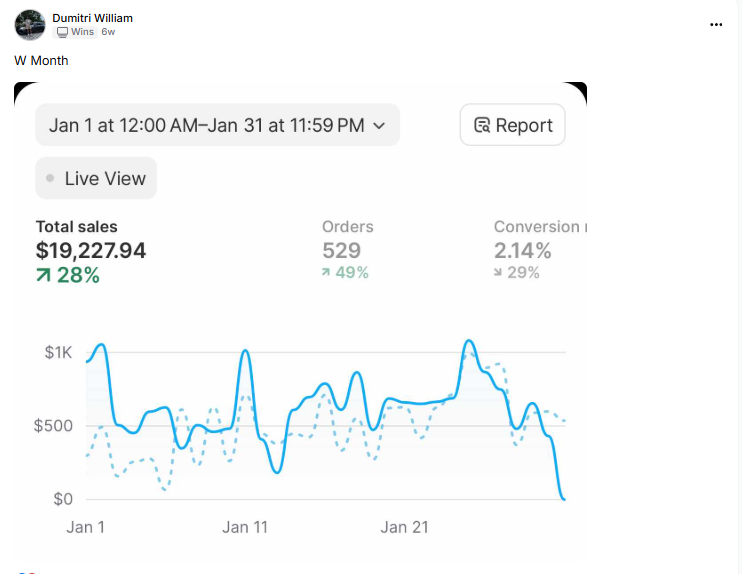The width and height of the screenshot is (742, 574).
Task: Click the Jan 11 peak on sales chart
Action: coord(245,351)
